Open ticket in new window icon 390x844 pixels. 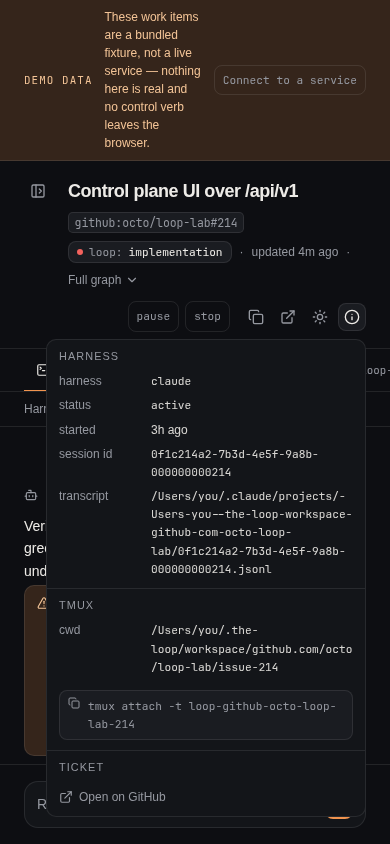(x=288, y=317)
